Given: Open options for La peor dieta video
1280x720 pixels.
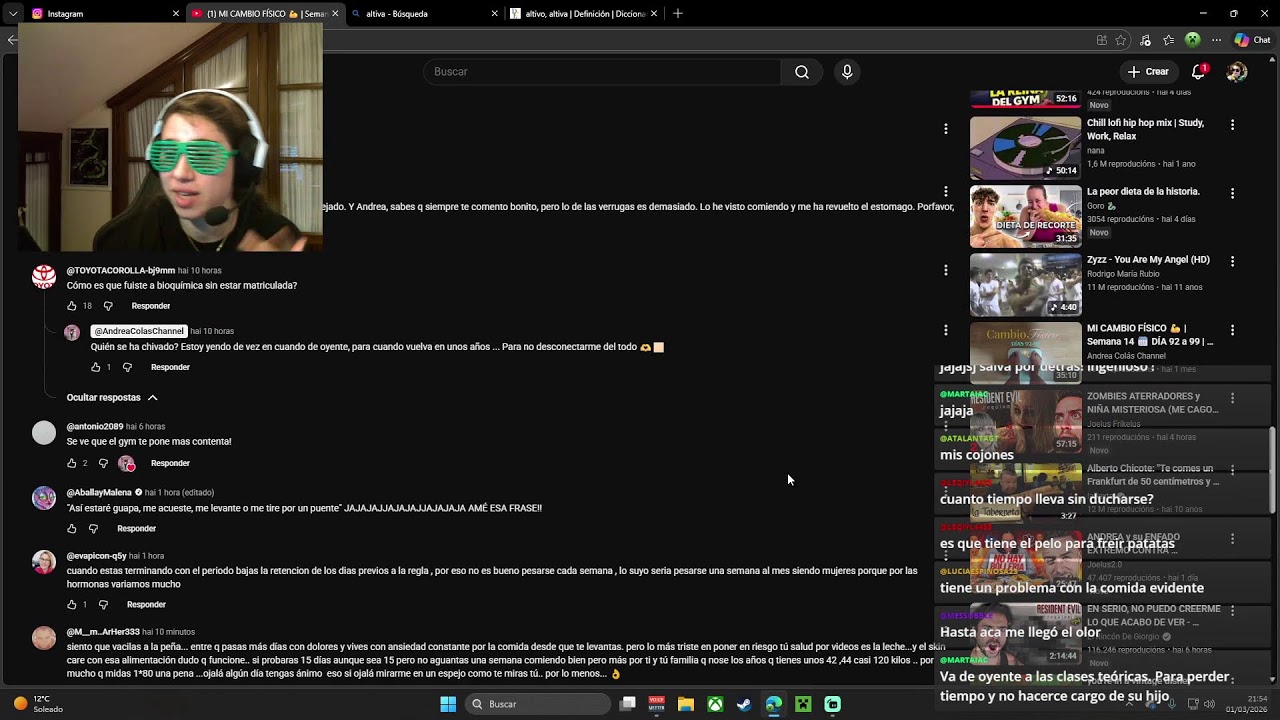Looking at the screenshot, I should [1232, 193].
